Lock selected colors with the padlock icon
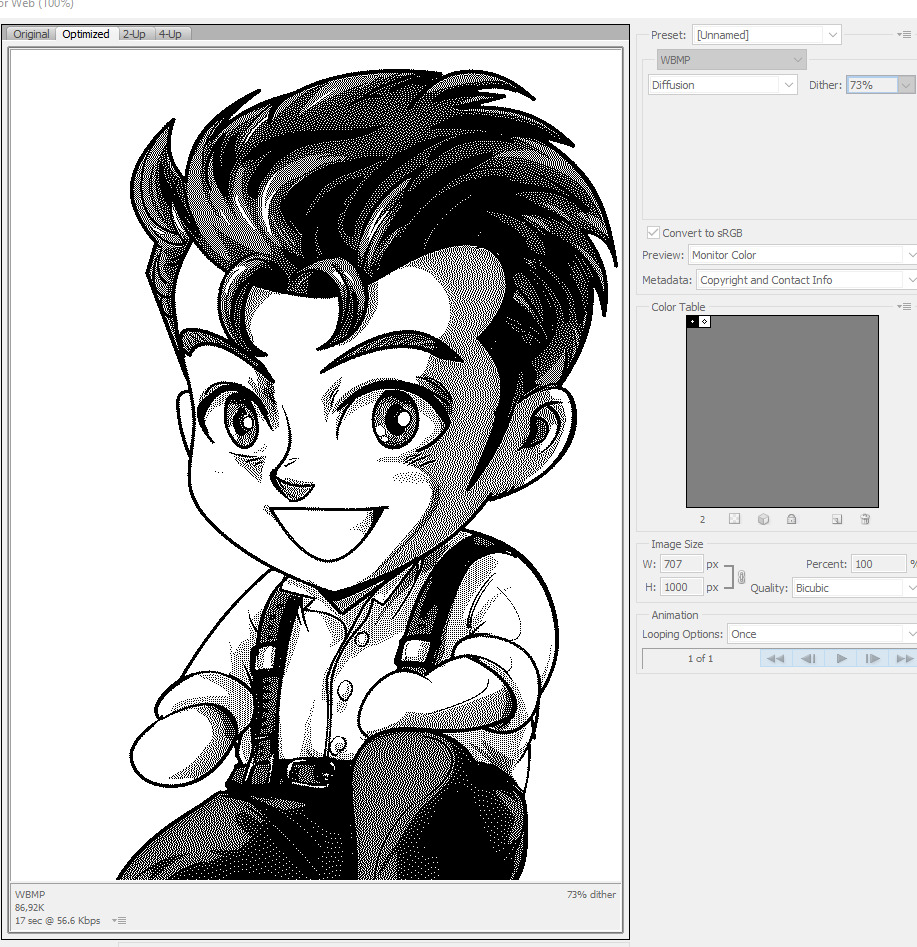Image resolution: width=917 pixels, height=947 pixels. click(791, 519)
